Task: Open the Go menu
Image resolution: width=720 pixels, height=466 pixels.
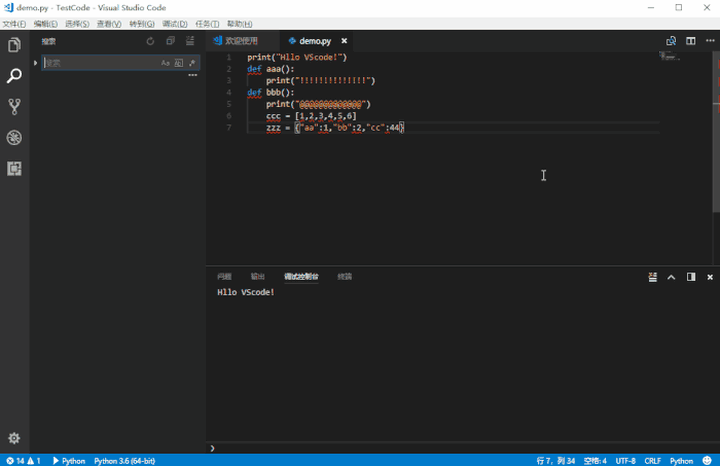Action: pyautogui.click(x=142, y=24)
